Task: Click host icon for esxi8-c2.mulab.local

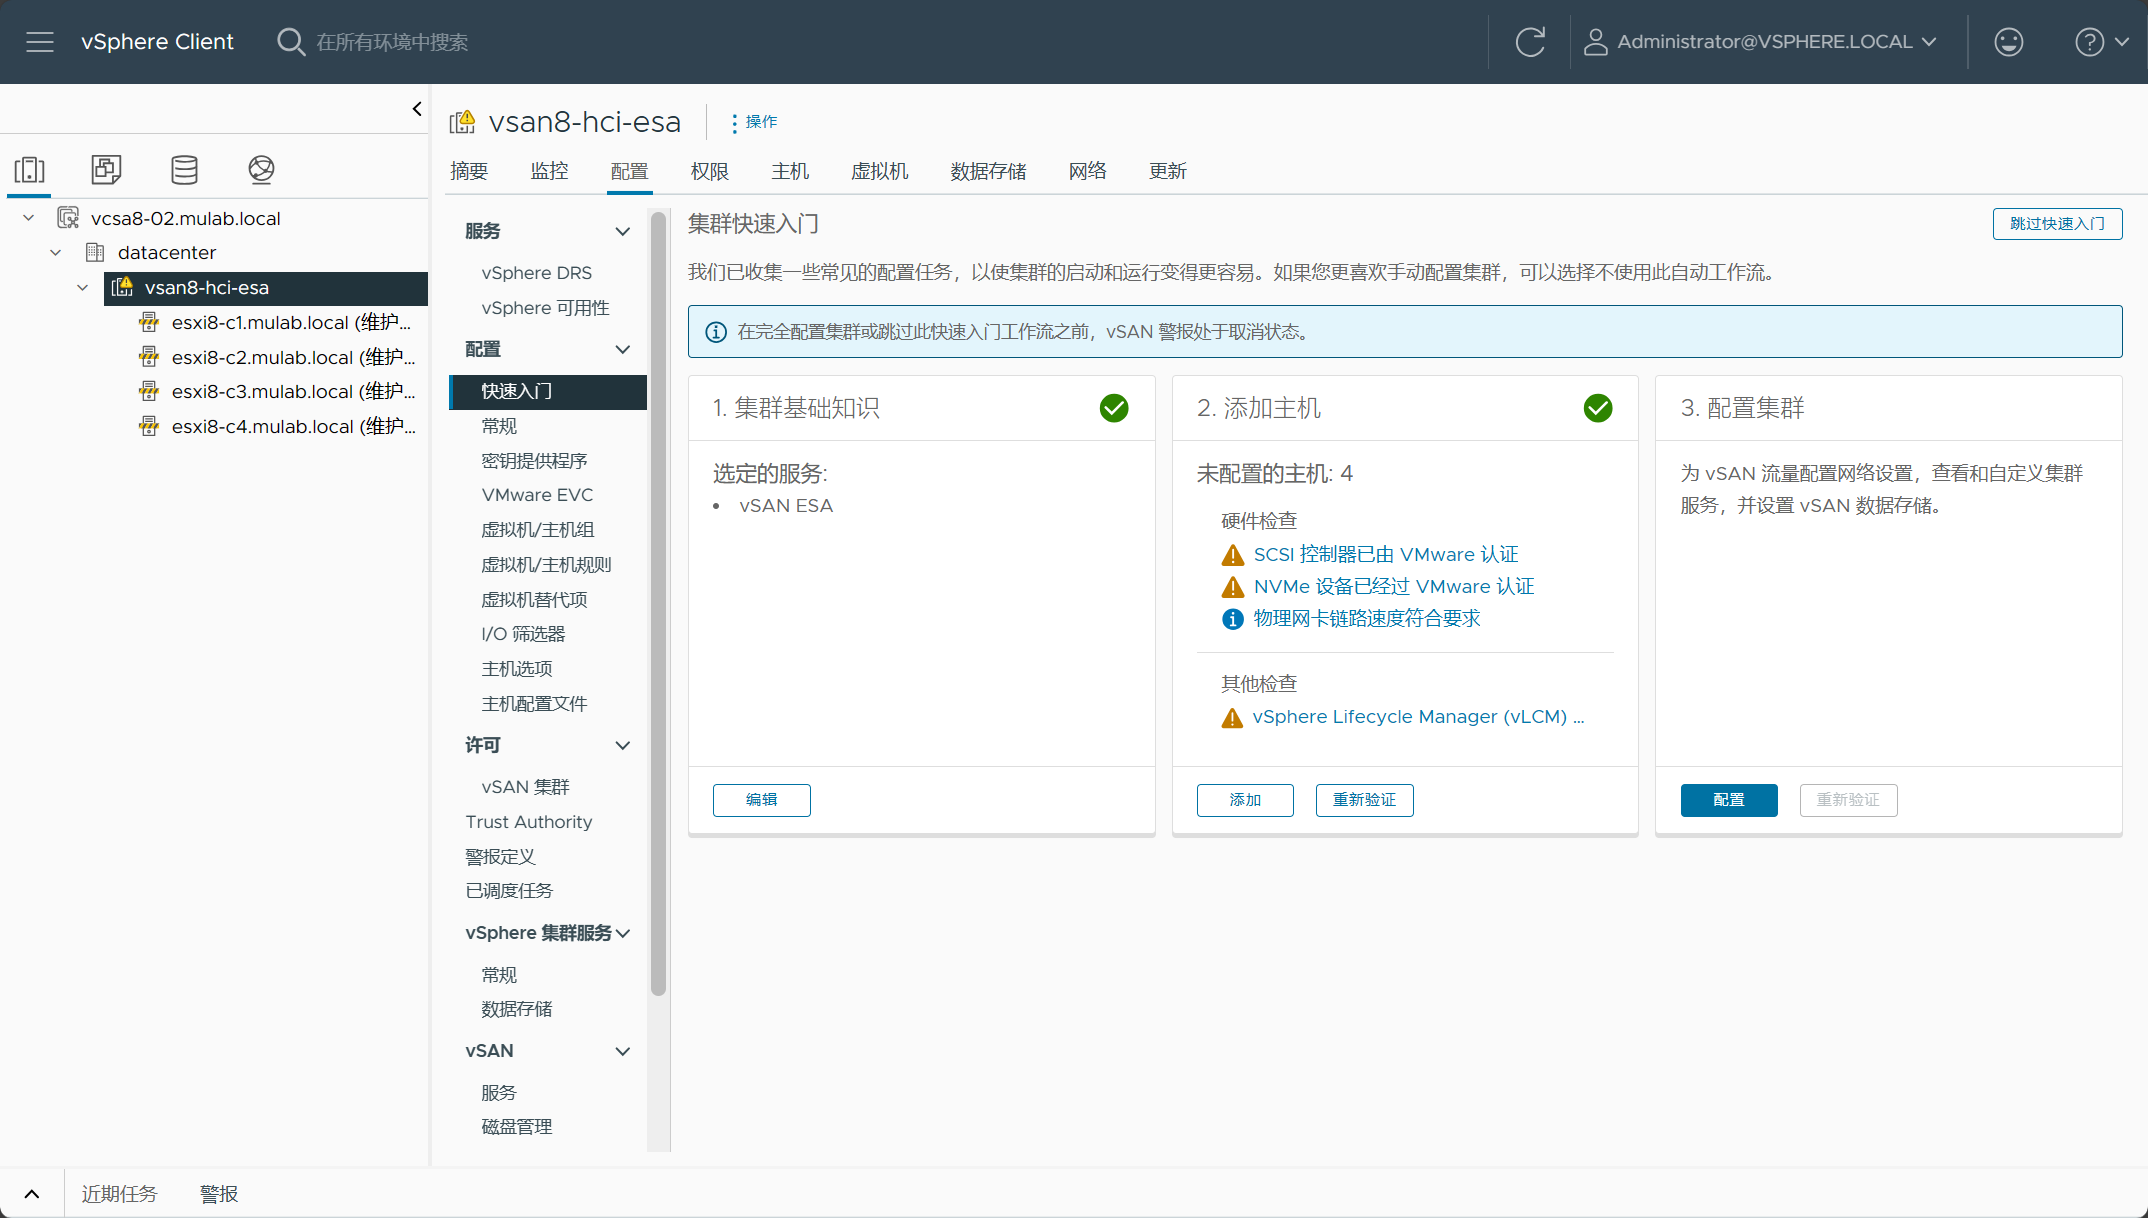Action: 149,357
